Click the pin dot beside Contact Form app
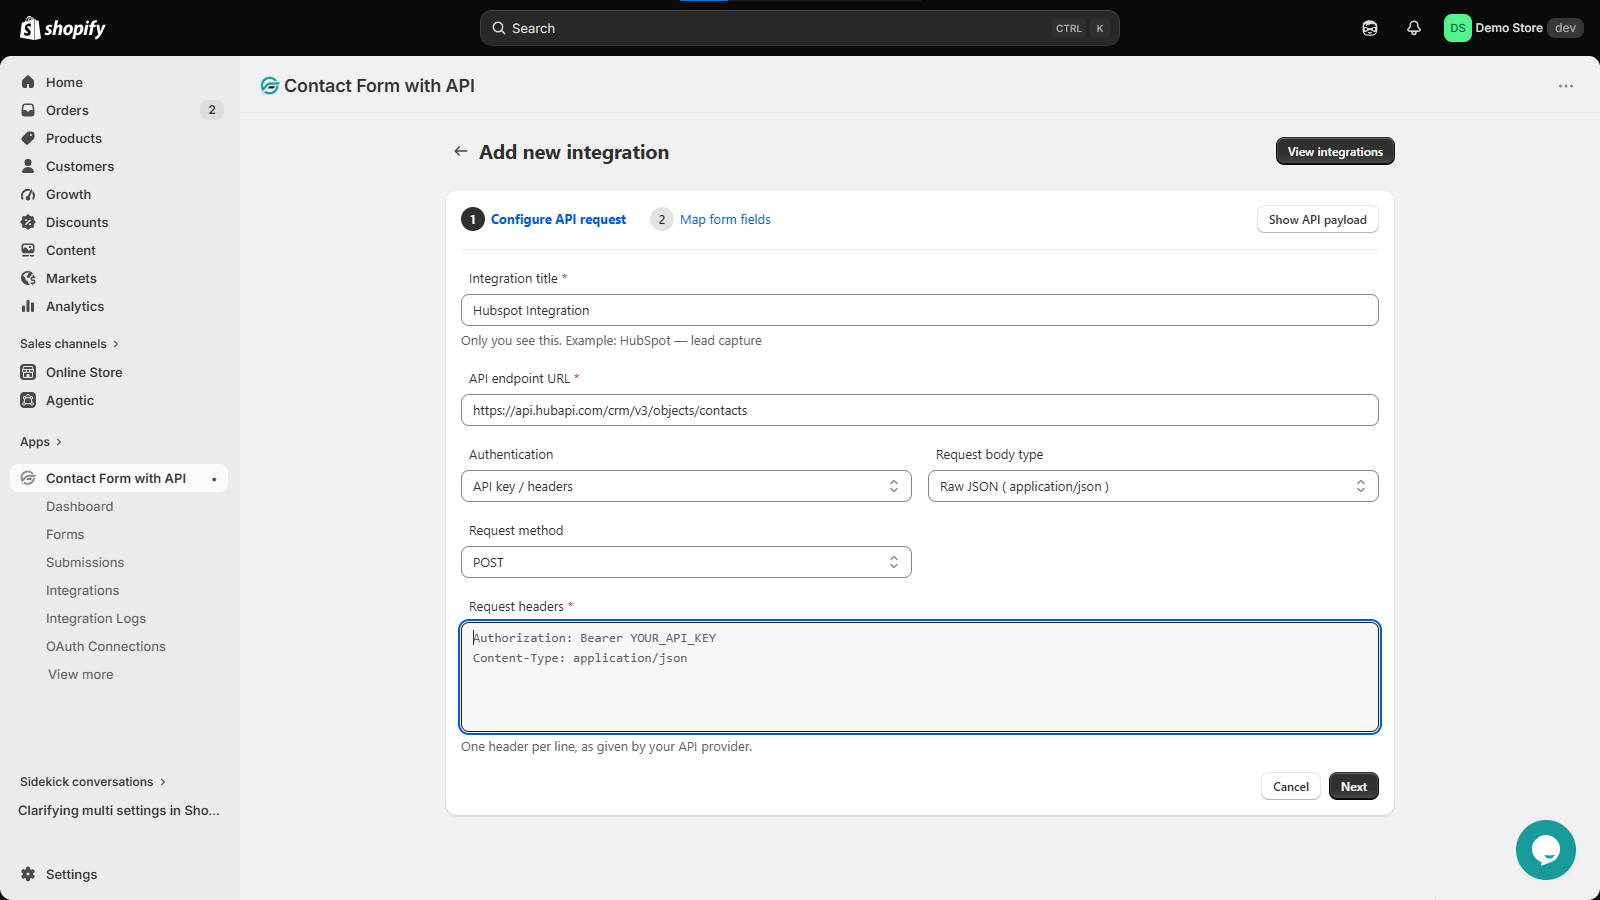Viewport: 1600px width, 900px height. [214, 479]
